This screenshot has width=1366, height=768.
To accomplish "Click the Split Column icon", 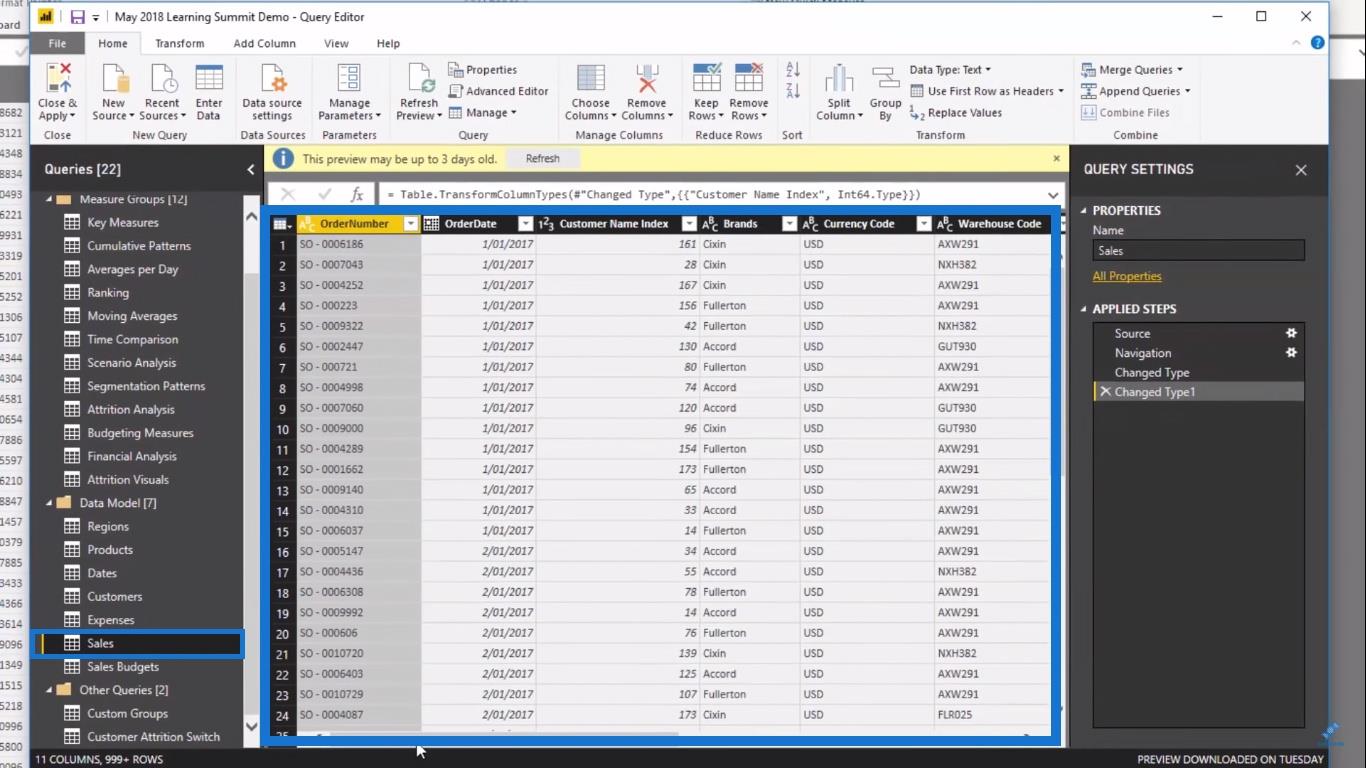I will coord(839,80).
